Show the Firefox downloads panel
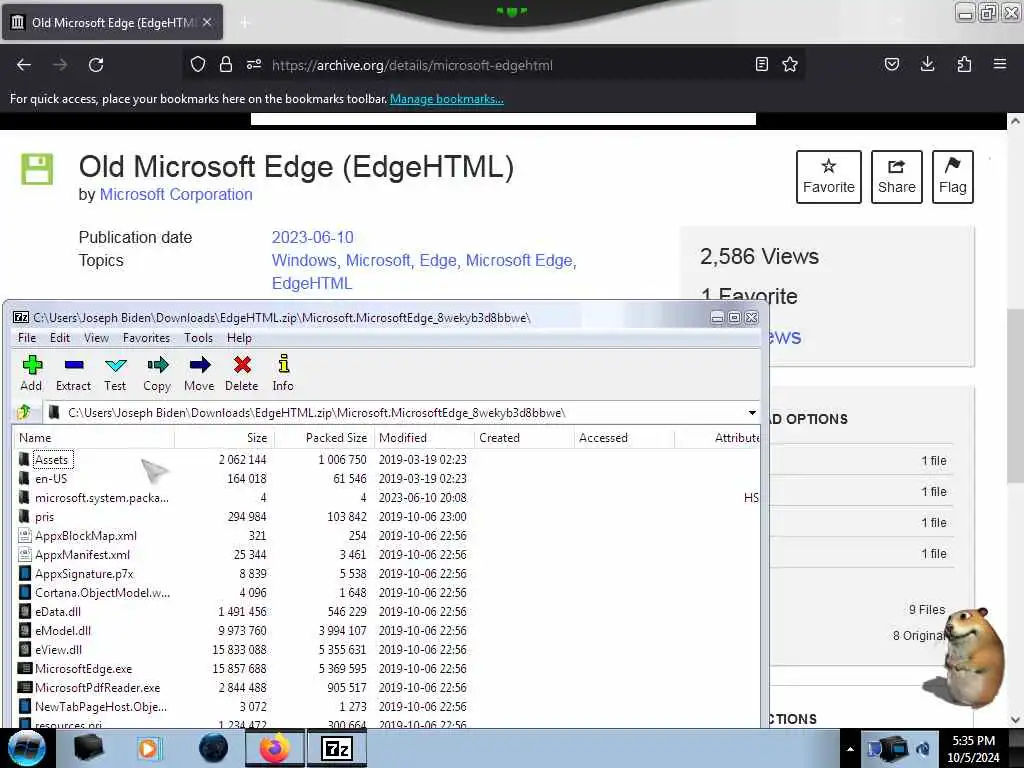 [x=927, y=64]
